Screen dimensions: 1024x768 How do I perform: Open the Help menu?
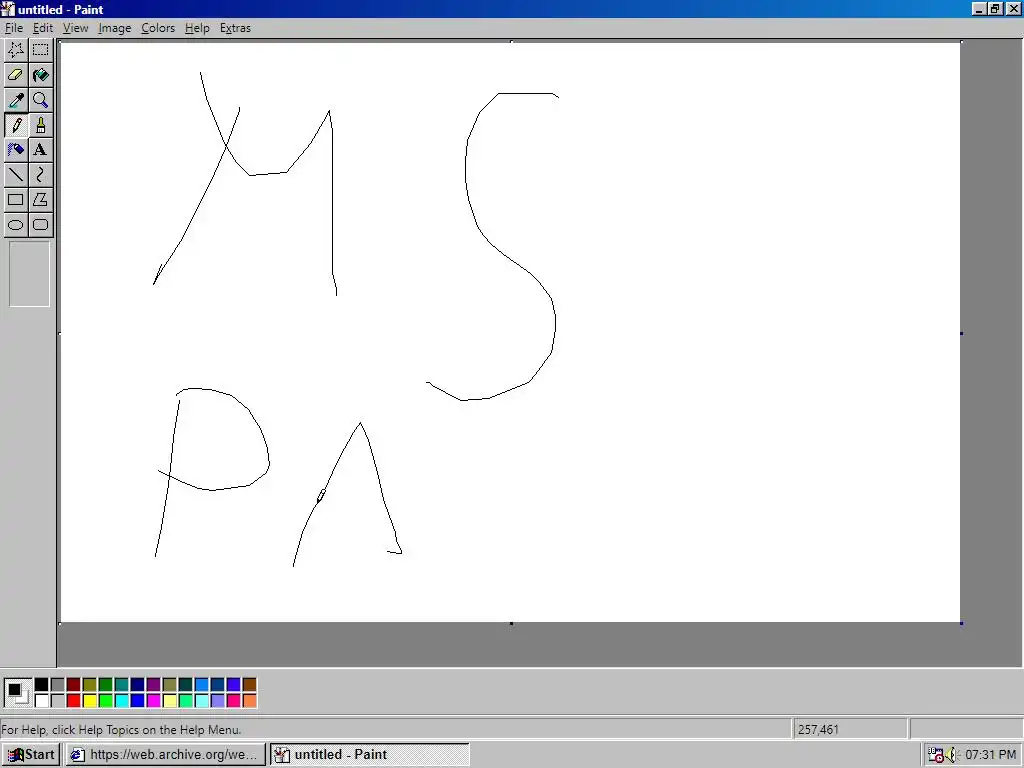pyautogui.click(x=197, y=28)
